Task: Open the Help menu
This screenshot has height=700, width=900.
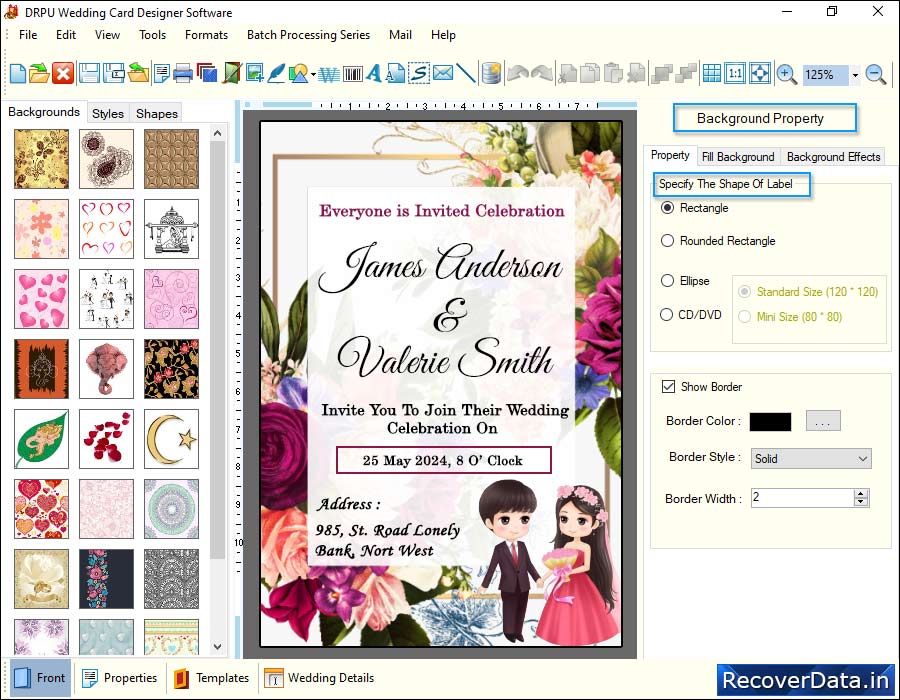Action: pos(443,35)
